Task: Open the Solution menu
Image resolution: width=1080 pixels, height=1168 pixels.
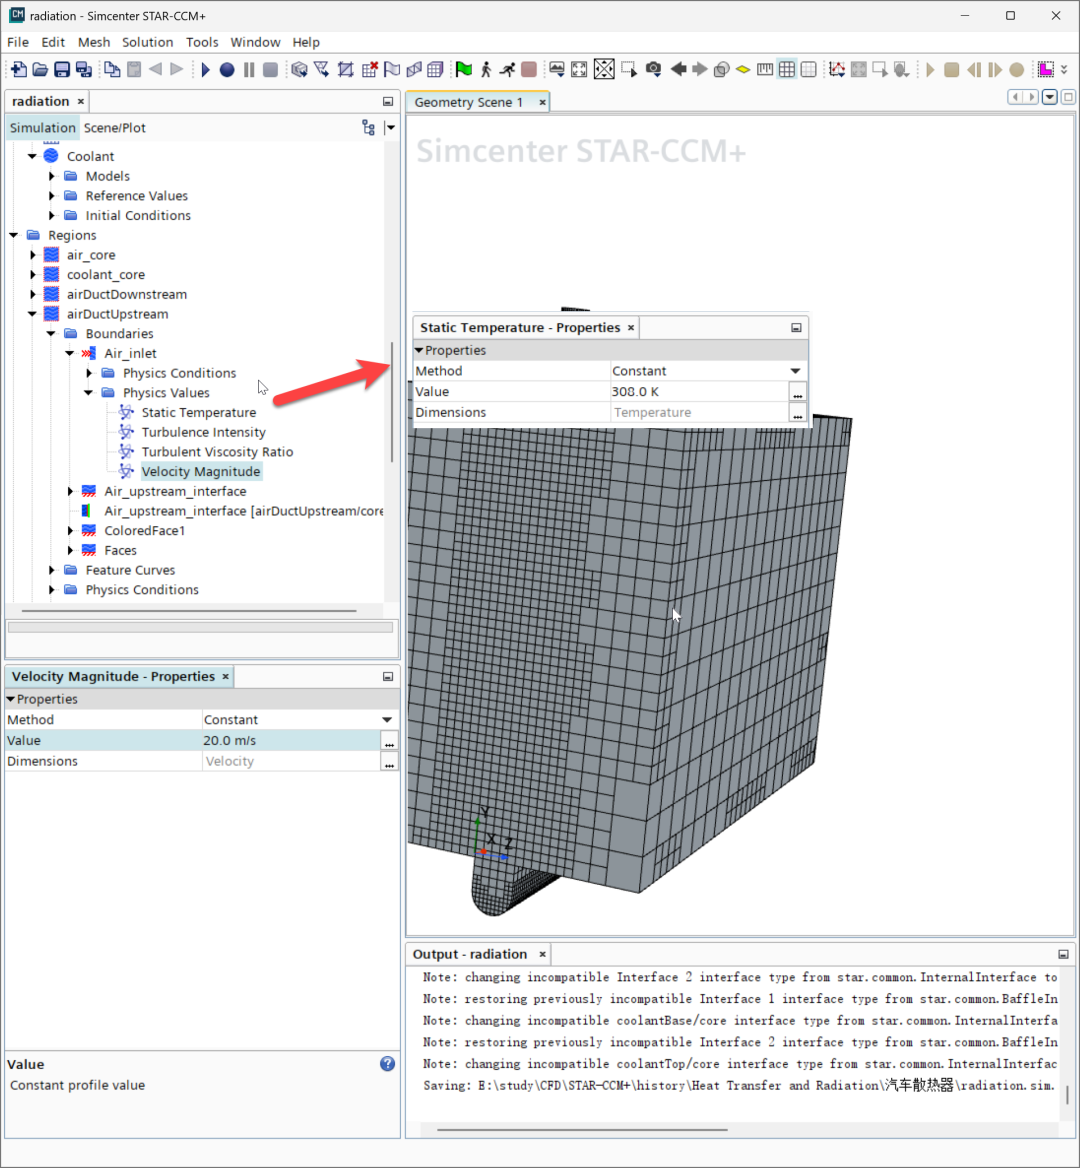Action: [x=147, y=42]
